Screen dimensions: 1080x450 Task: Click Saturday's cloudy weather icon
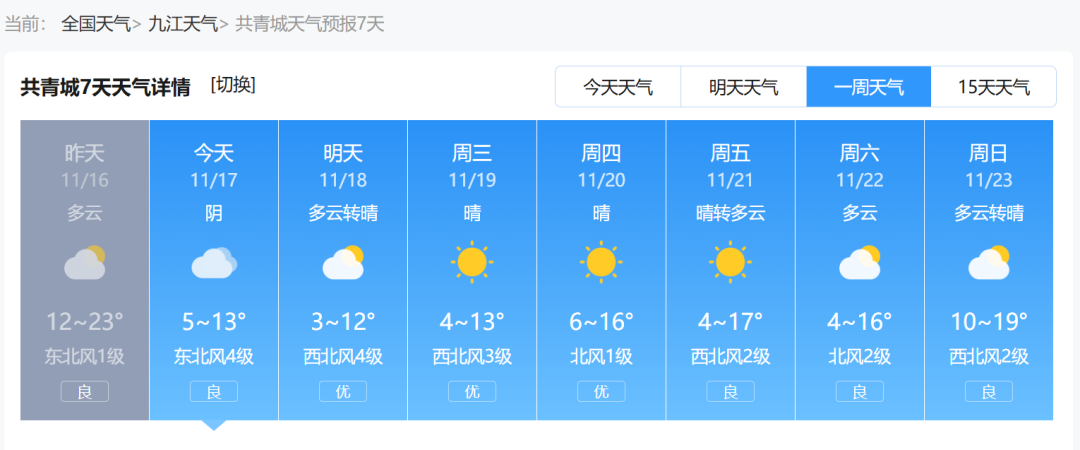coord(859,262)
